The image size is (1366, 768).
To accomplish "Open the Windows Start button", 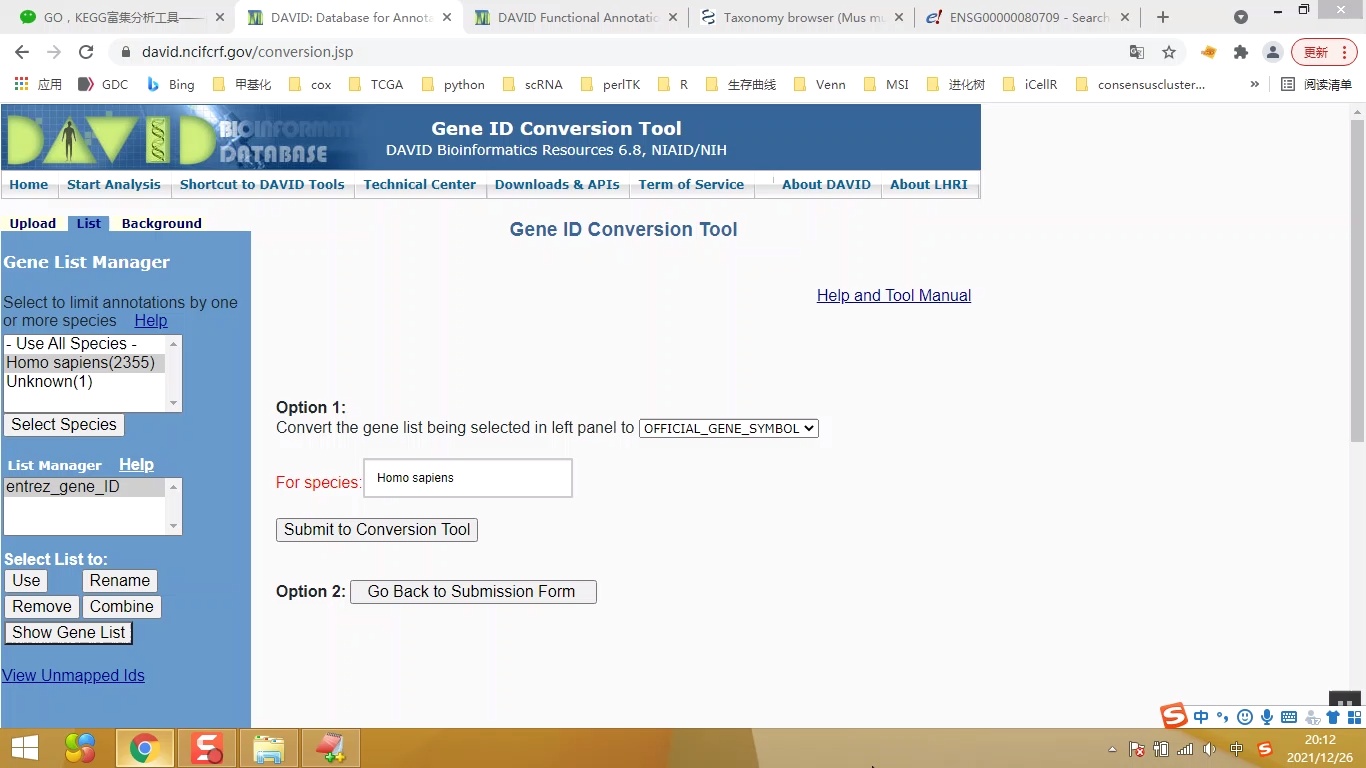I will (24, 748).
